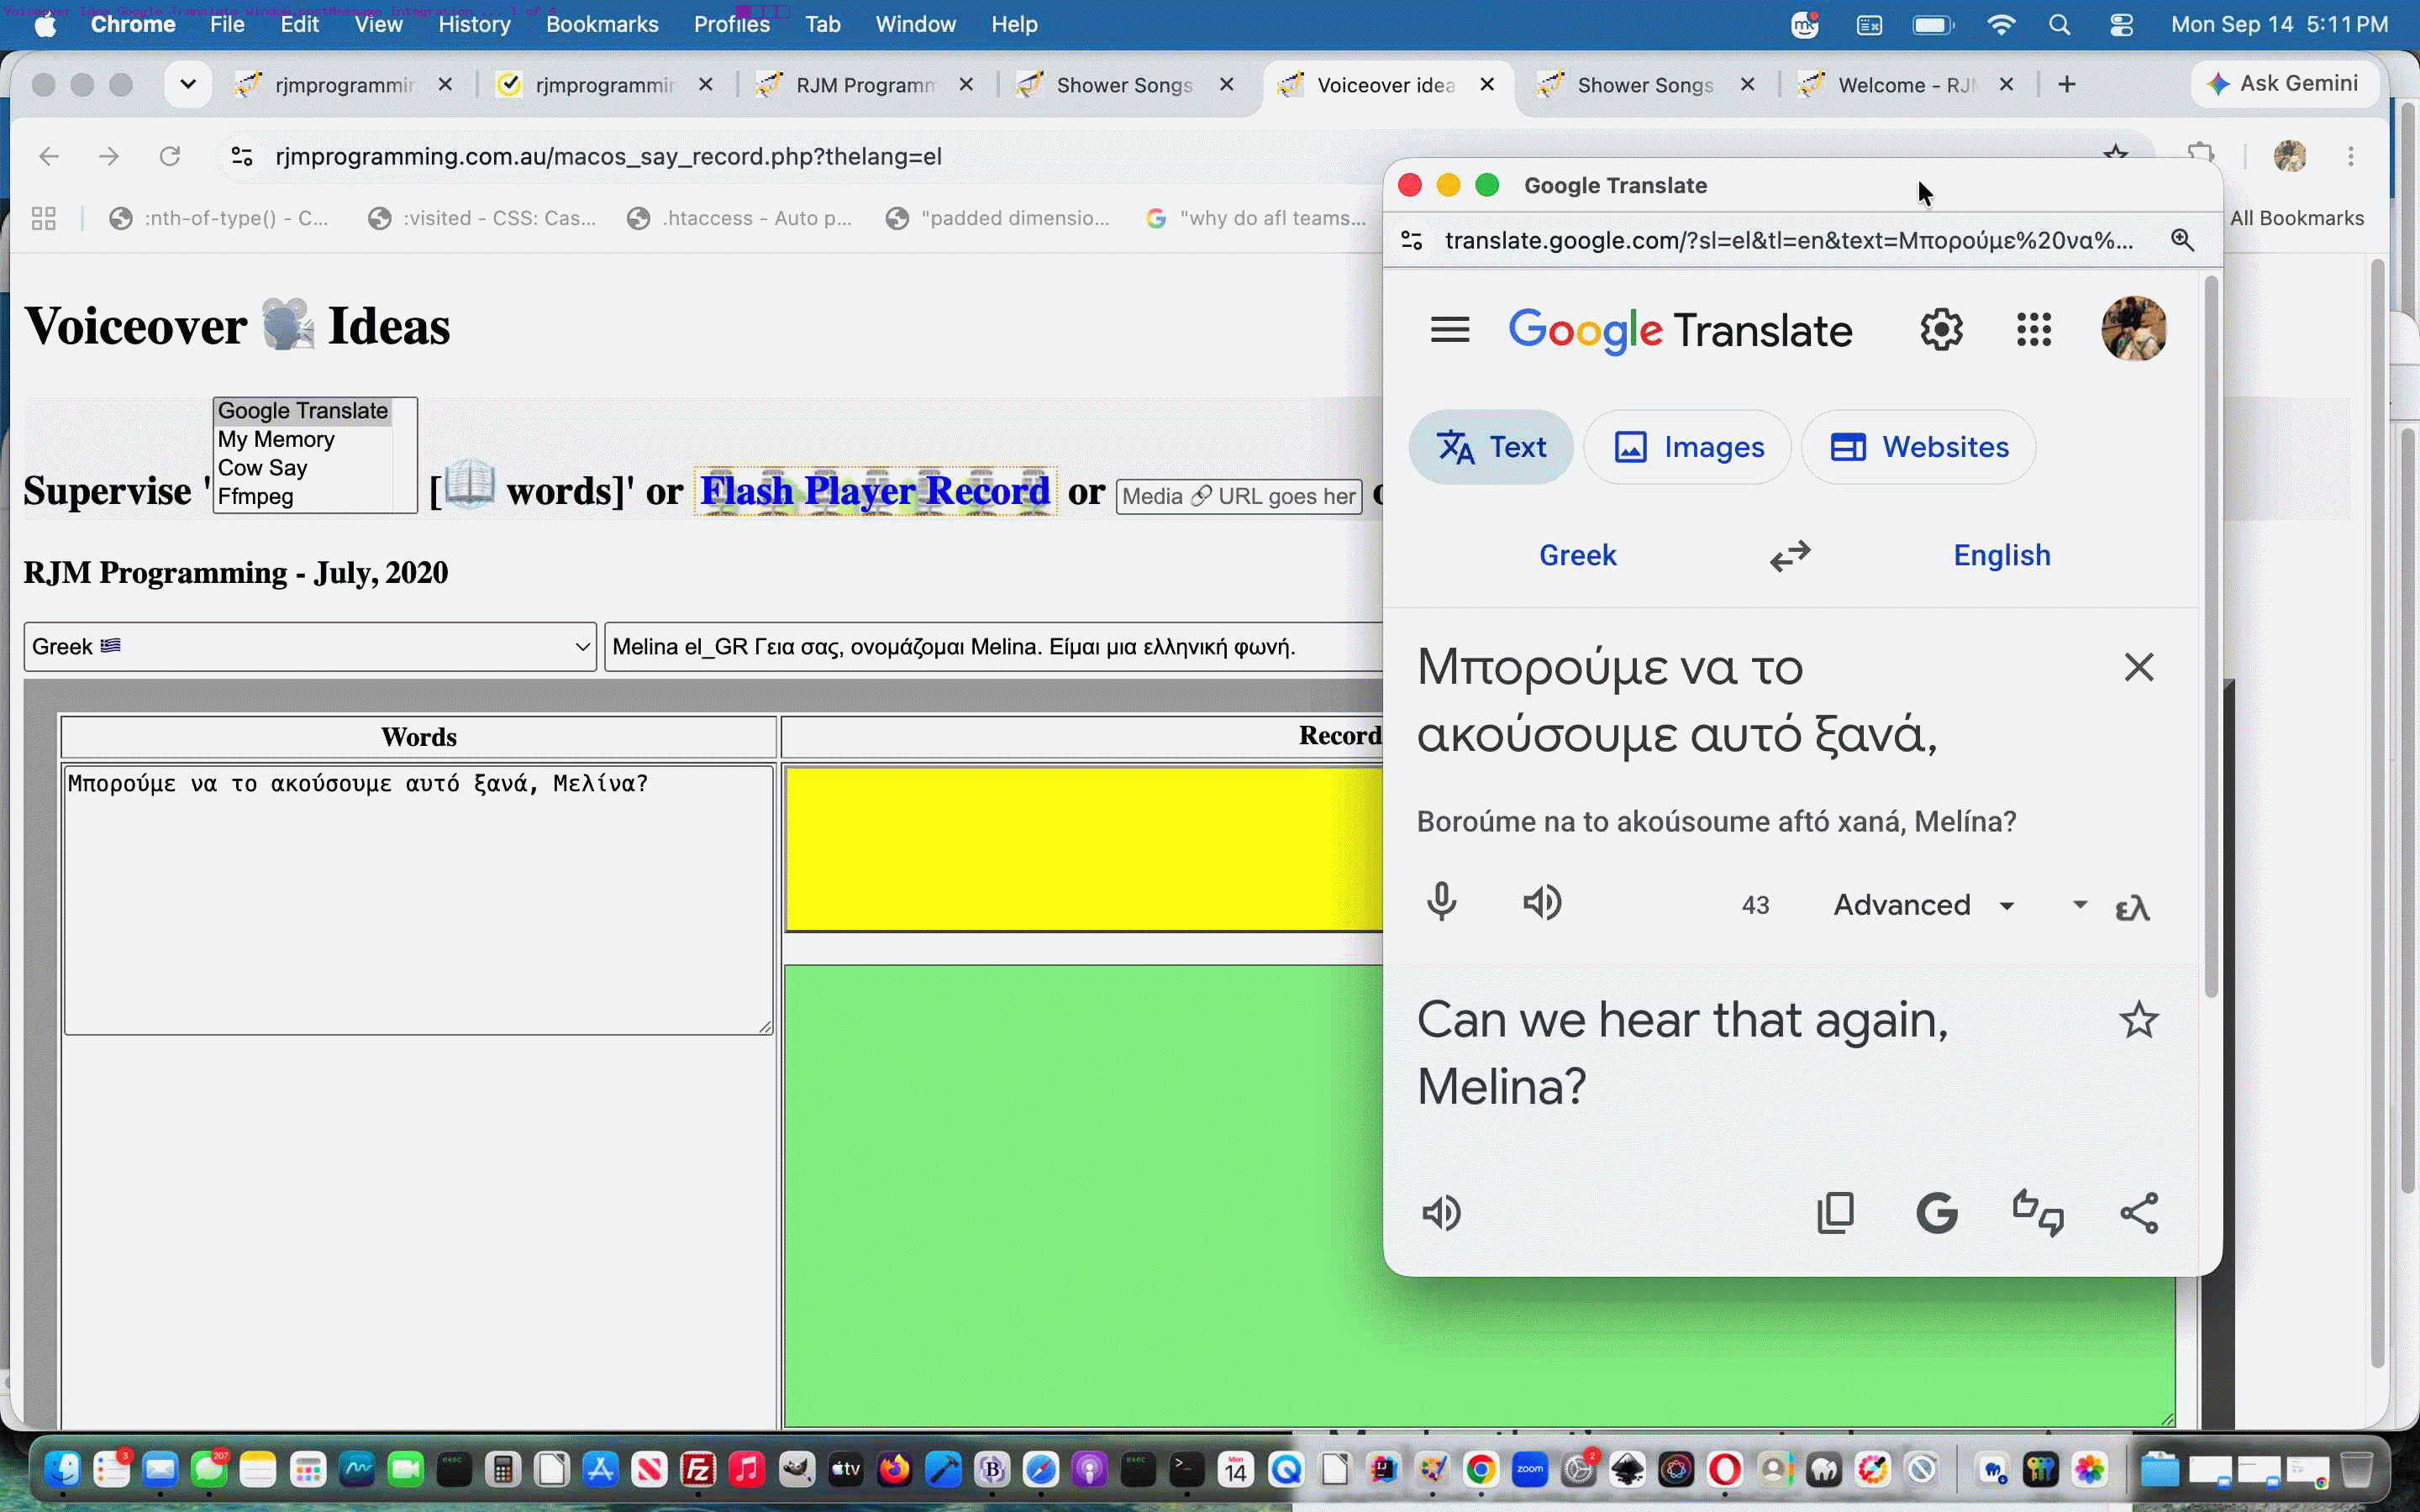Click Flash Player Record link
Viewport: 2420px width, 1512px height.
(x=875, y=491)
